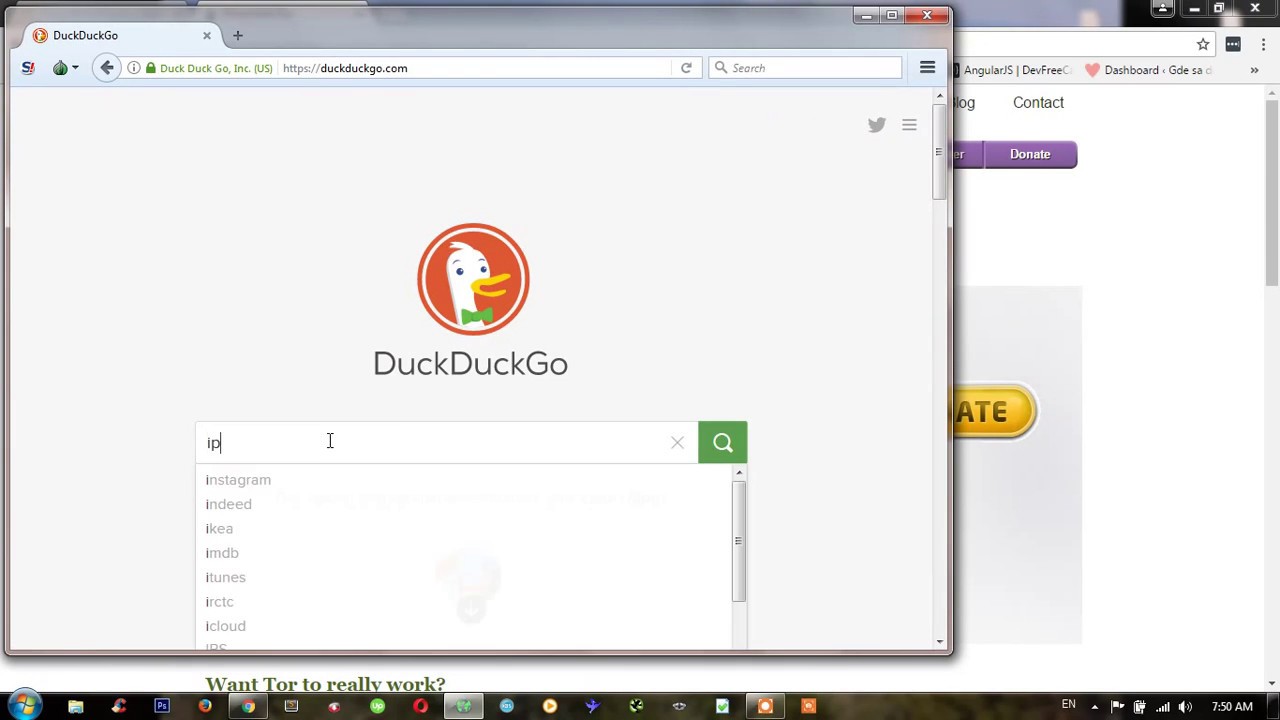Image resolution: width=1280 pixels, height=720 pixels.
Task: Click the Chrome extension icon next to star
Action: 1233,44
